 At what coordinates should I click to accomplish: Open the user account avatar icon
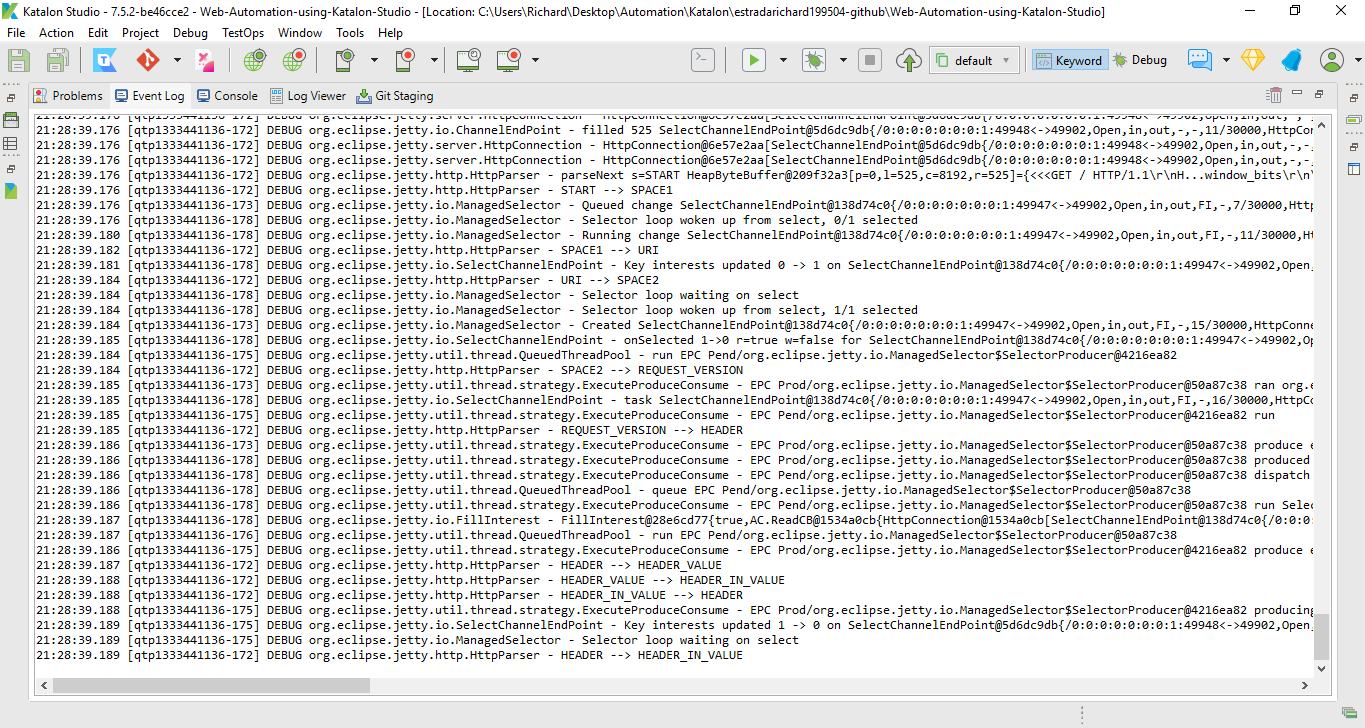point(1332,60)
